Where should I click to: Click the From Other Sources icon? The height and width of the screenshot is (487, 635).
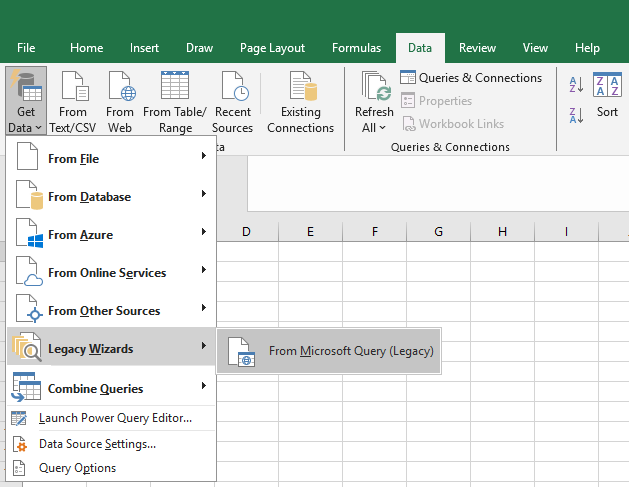click(29, 309)
